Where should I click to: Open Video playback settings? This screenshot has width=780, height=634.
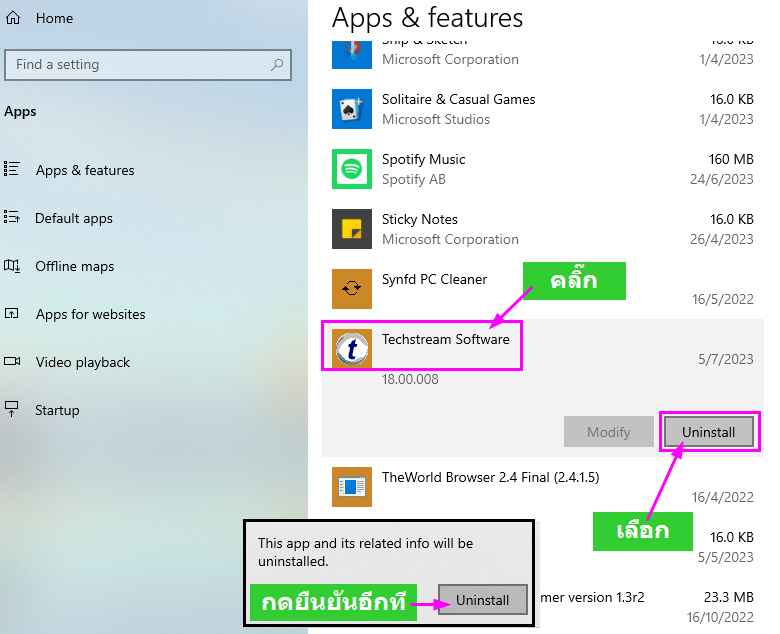(x=83, y=362)
